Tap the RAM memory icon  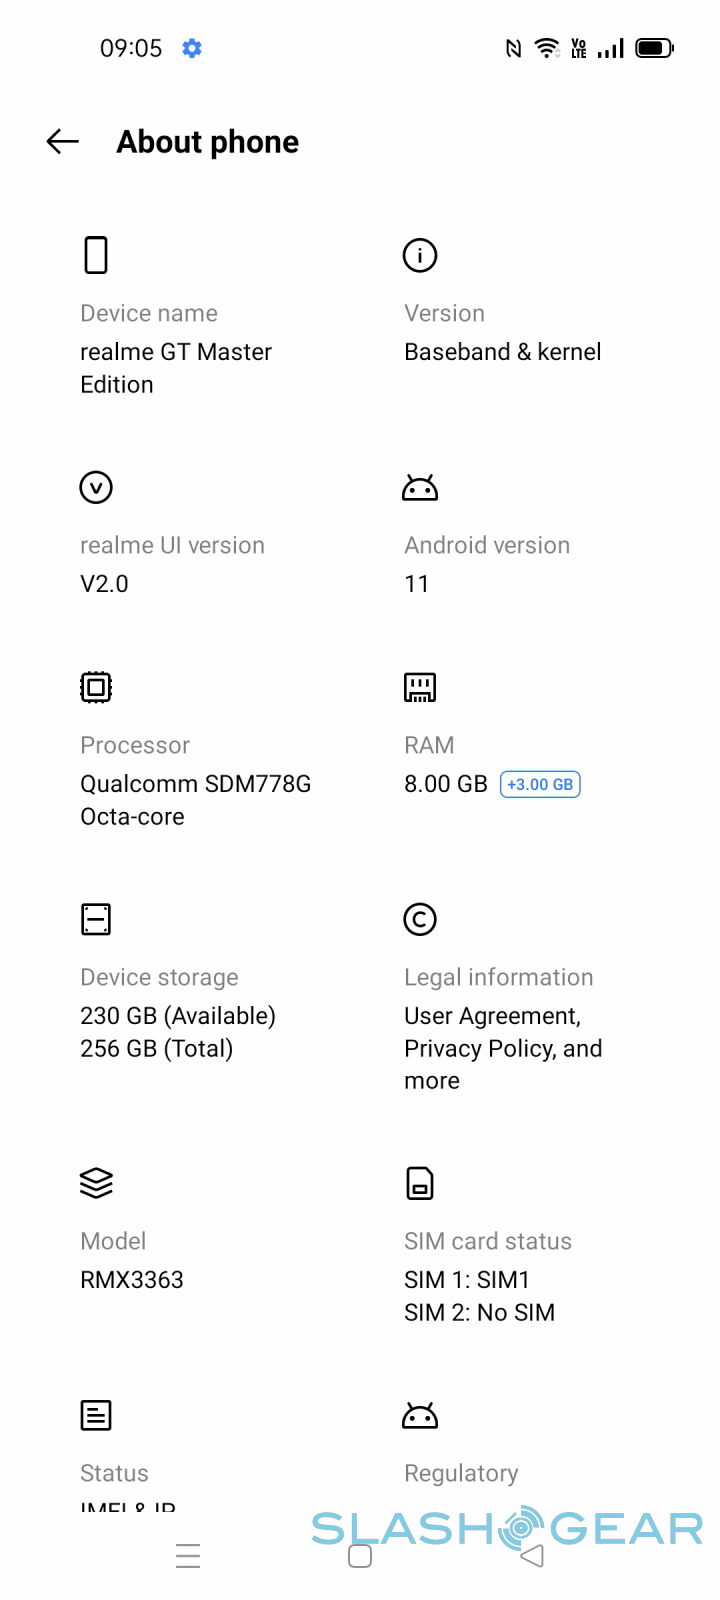420,687
